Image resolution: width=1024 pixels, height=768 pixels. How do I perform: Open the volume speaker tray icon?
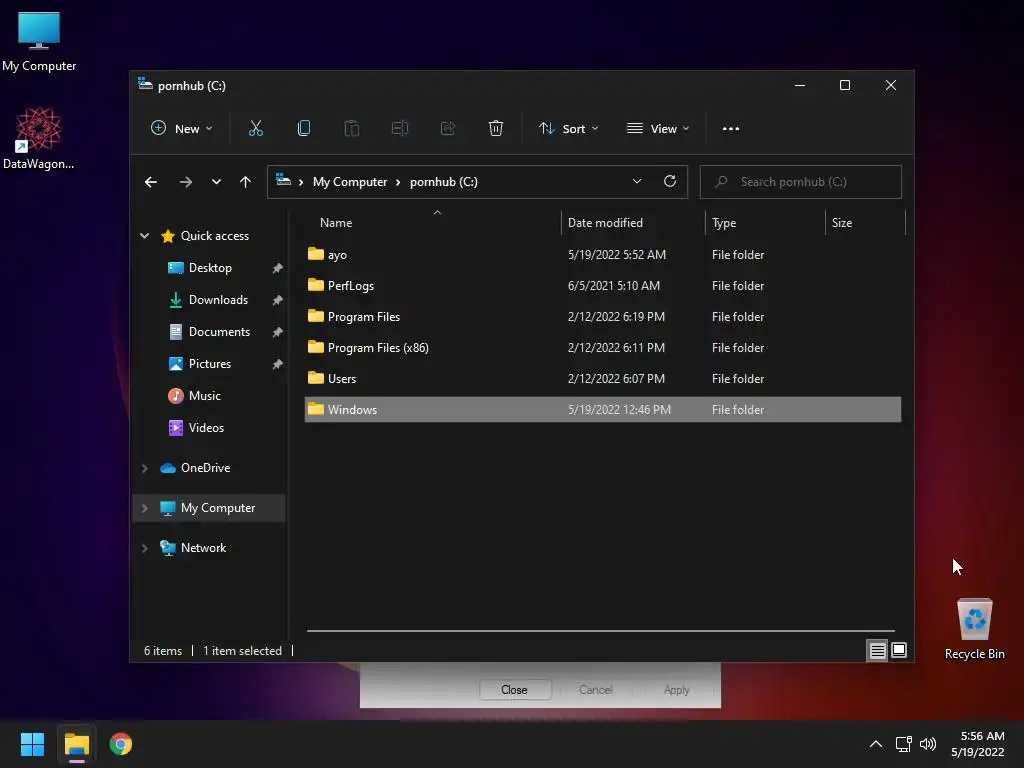tap(927, 744)
